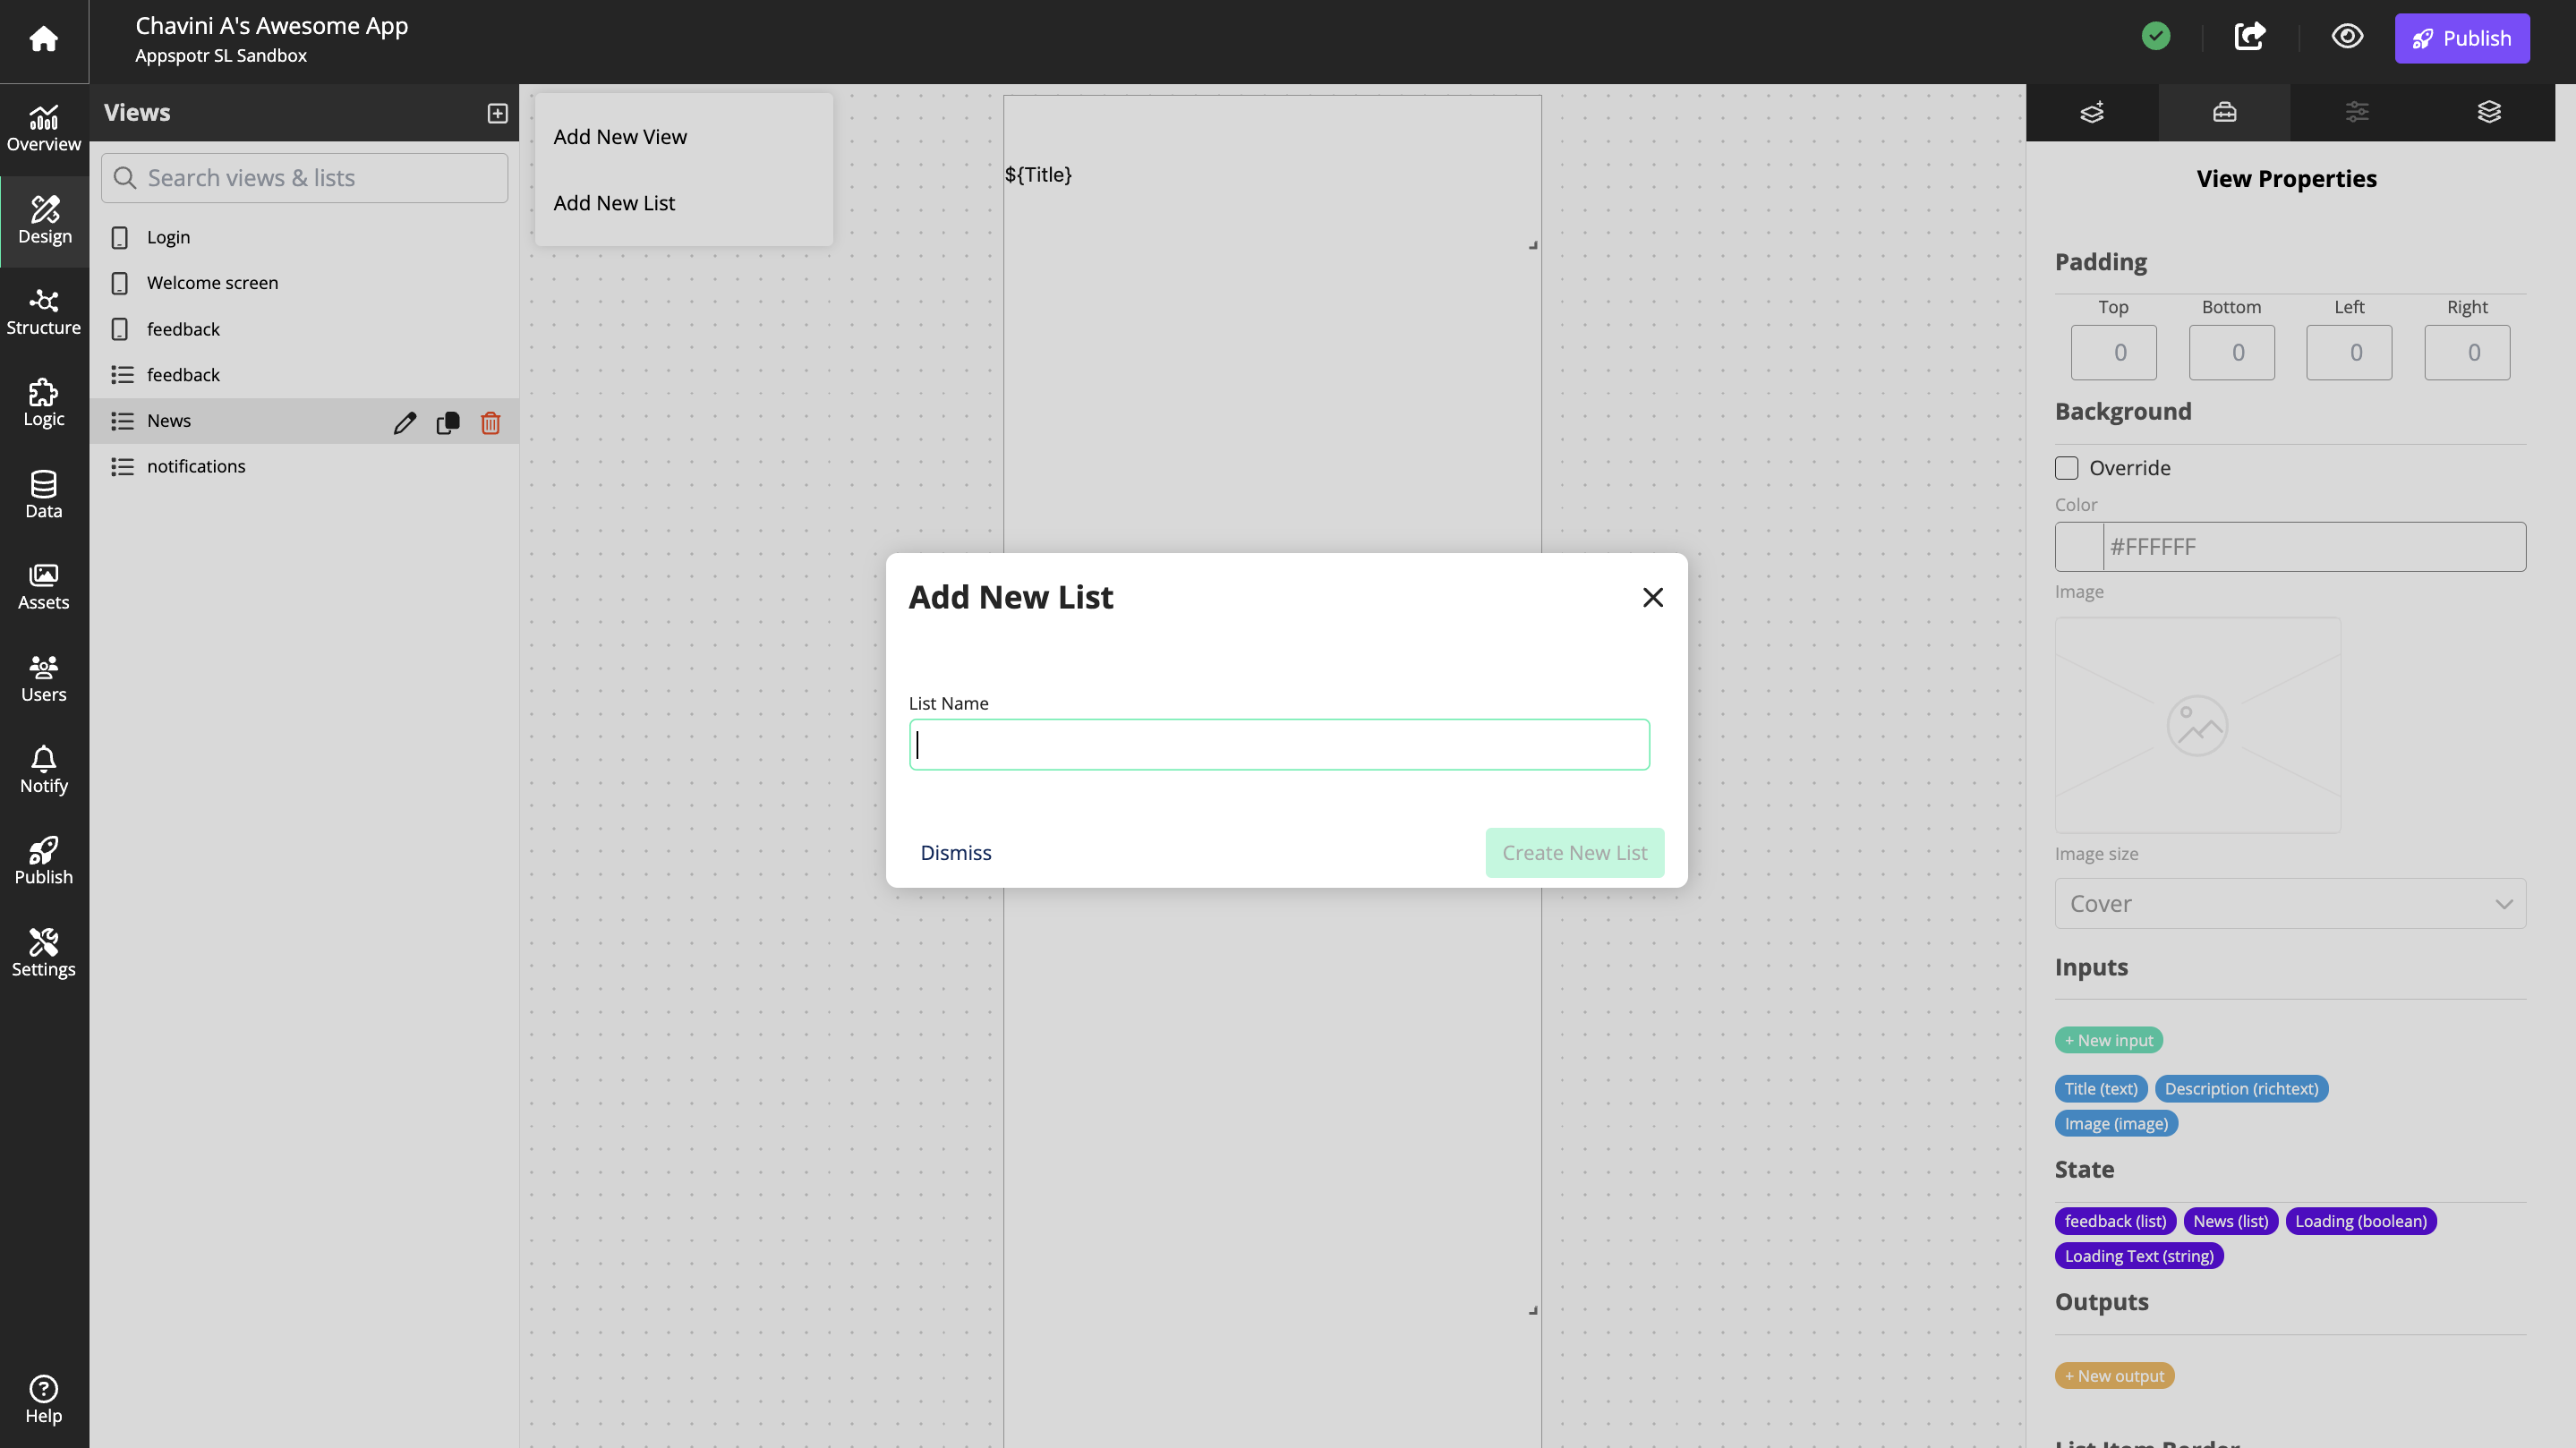The height and width of the screenshot is (1448, 2576).
Task: Click the Right padding field
Action: (x=2468, y=352)
